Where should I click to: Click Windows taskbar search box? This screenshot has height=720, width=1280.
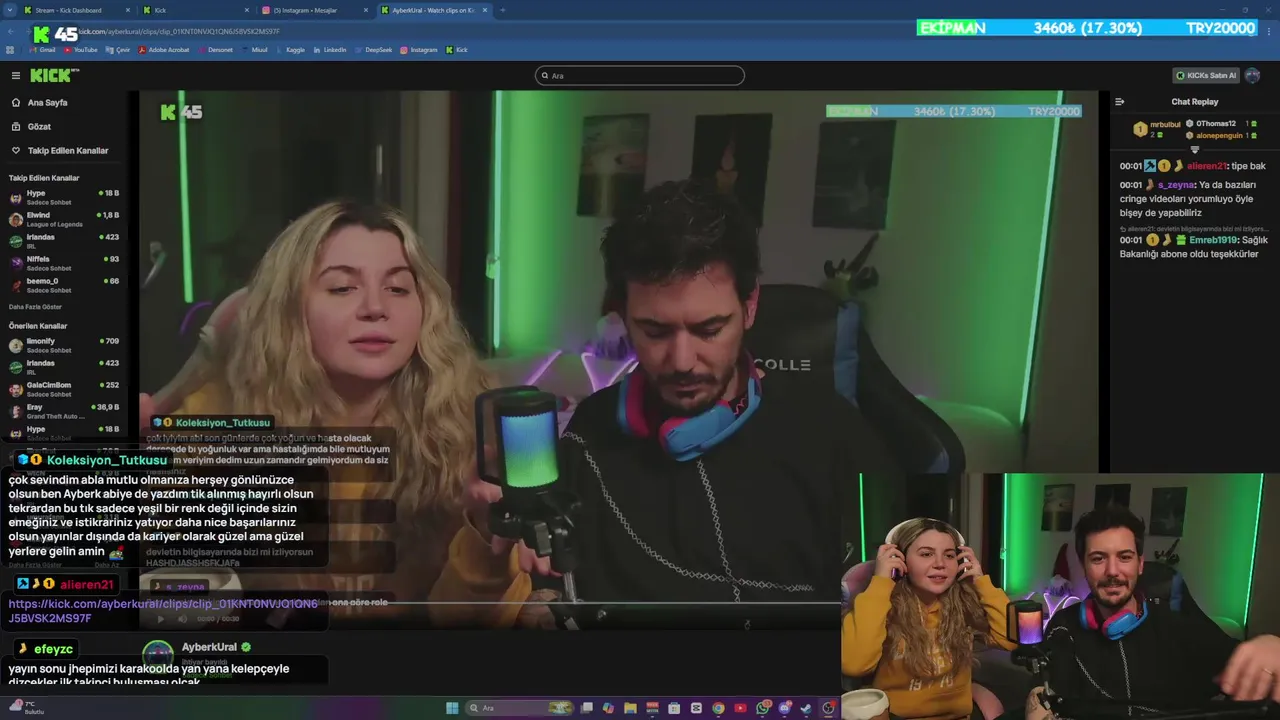518,708
